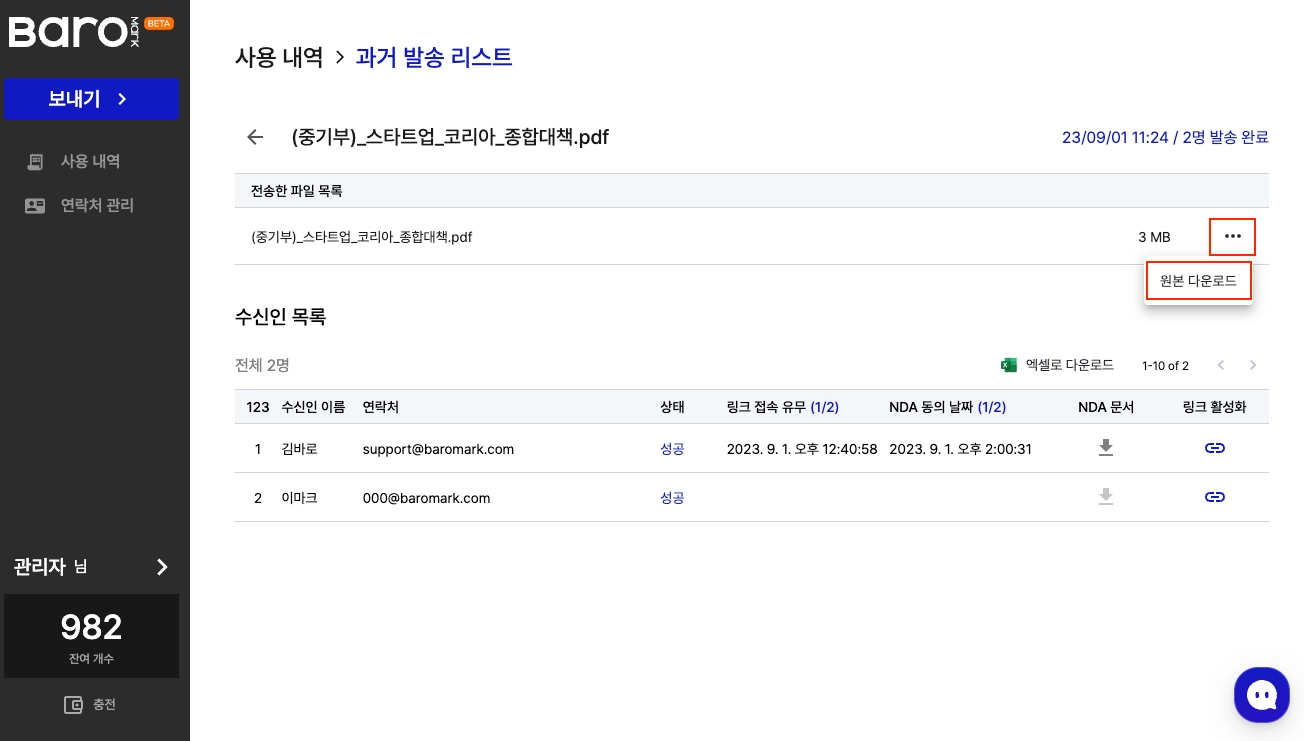1304x741 pixels.
Task: Select 원본 다운로드 from the menu
Action: pyautogui.click(x=1198, y=282)
